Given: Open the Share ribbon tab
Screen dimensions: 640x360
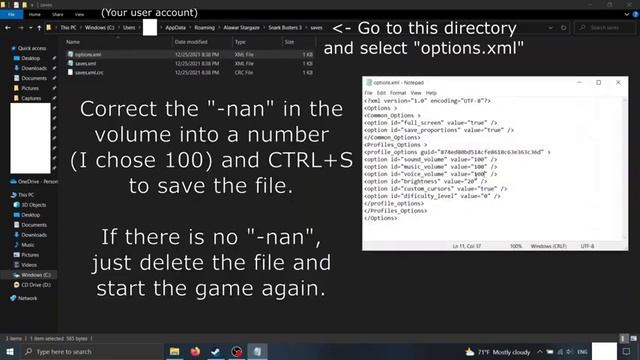Looking at the screenshot, I should point(58,14).
